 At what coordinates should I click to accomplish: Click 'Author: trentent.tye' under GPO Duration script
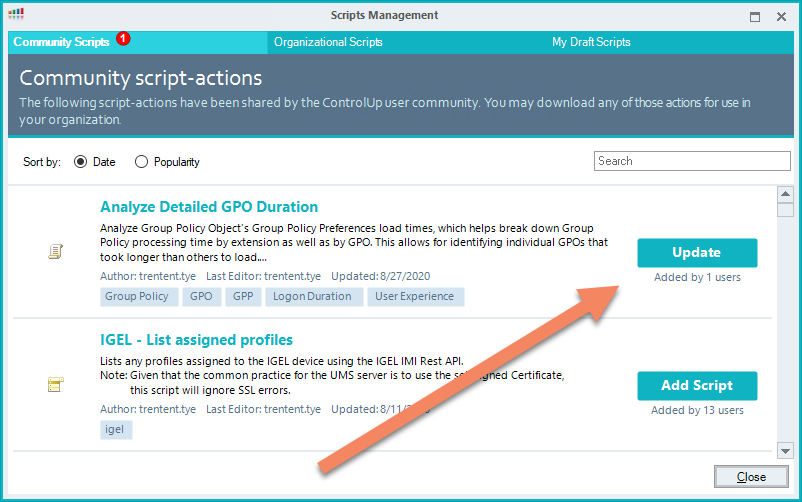click(x=148, y=276)
